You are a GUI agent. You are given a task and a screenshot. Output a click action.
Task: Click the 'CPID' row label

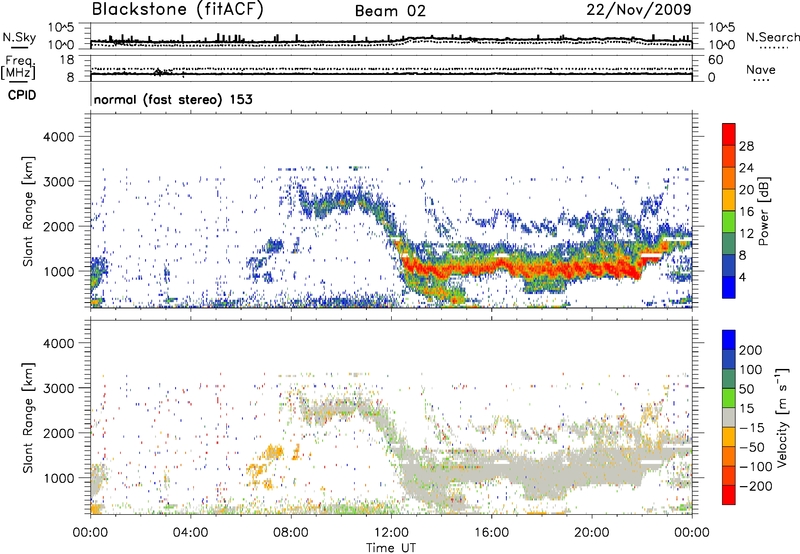[22, 95]
